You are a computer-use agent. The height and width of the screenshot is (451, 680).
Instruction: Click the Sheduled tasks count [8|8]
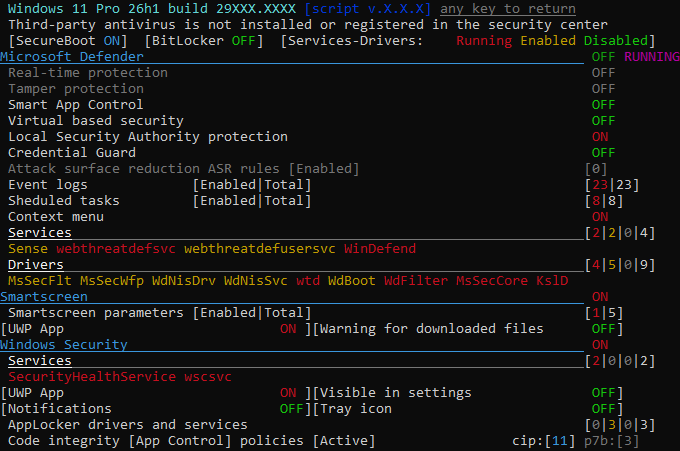(x=604, y=201)
